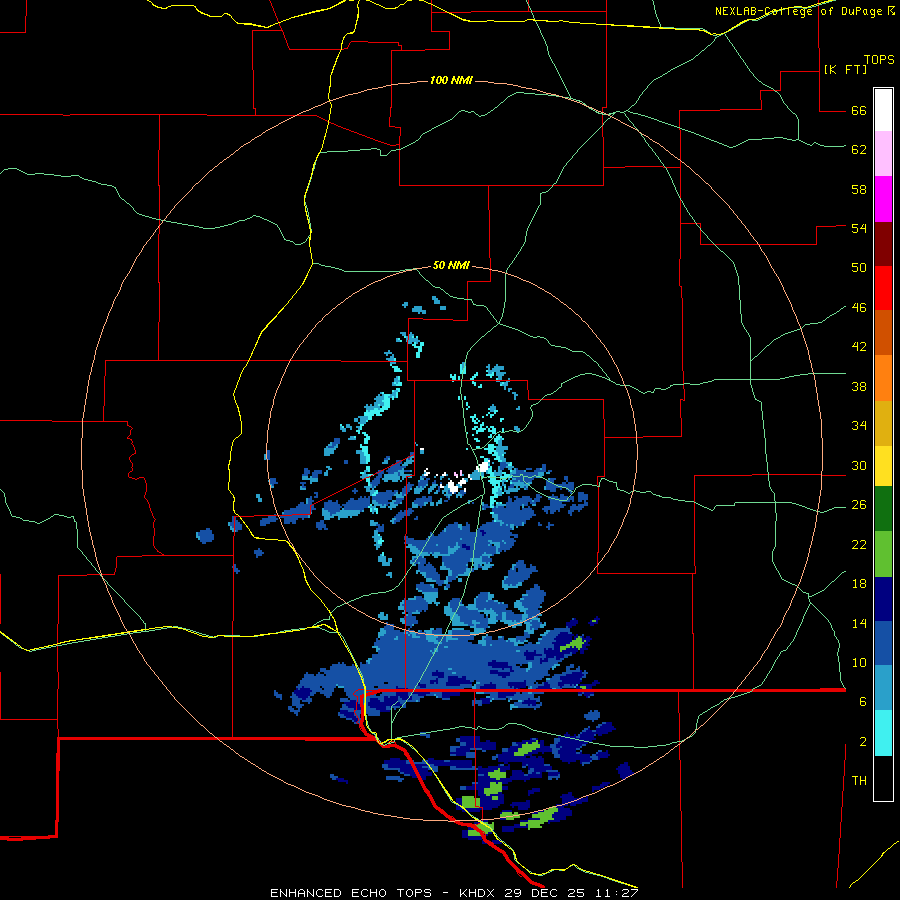900x900 pixels.
Task: Click the 2 legend value
Action: [863, 742]
